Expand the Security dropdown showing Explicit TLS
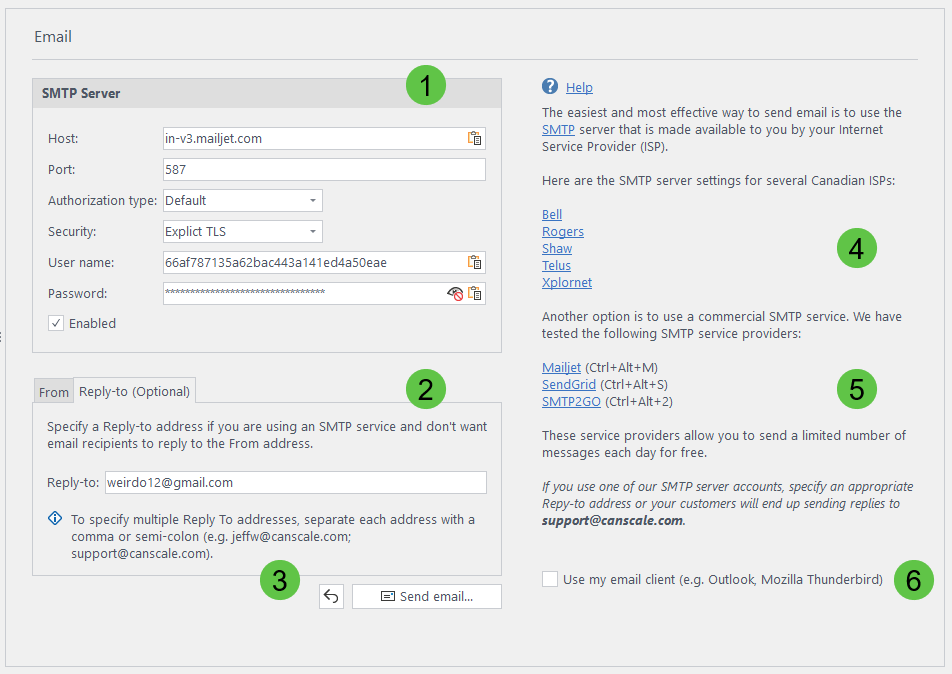952x674 pixels. point(243,232)
